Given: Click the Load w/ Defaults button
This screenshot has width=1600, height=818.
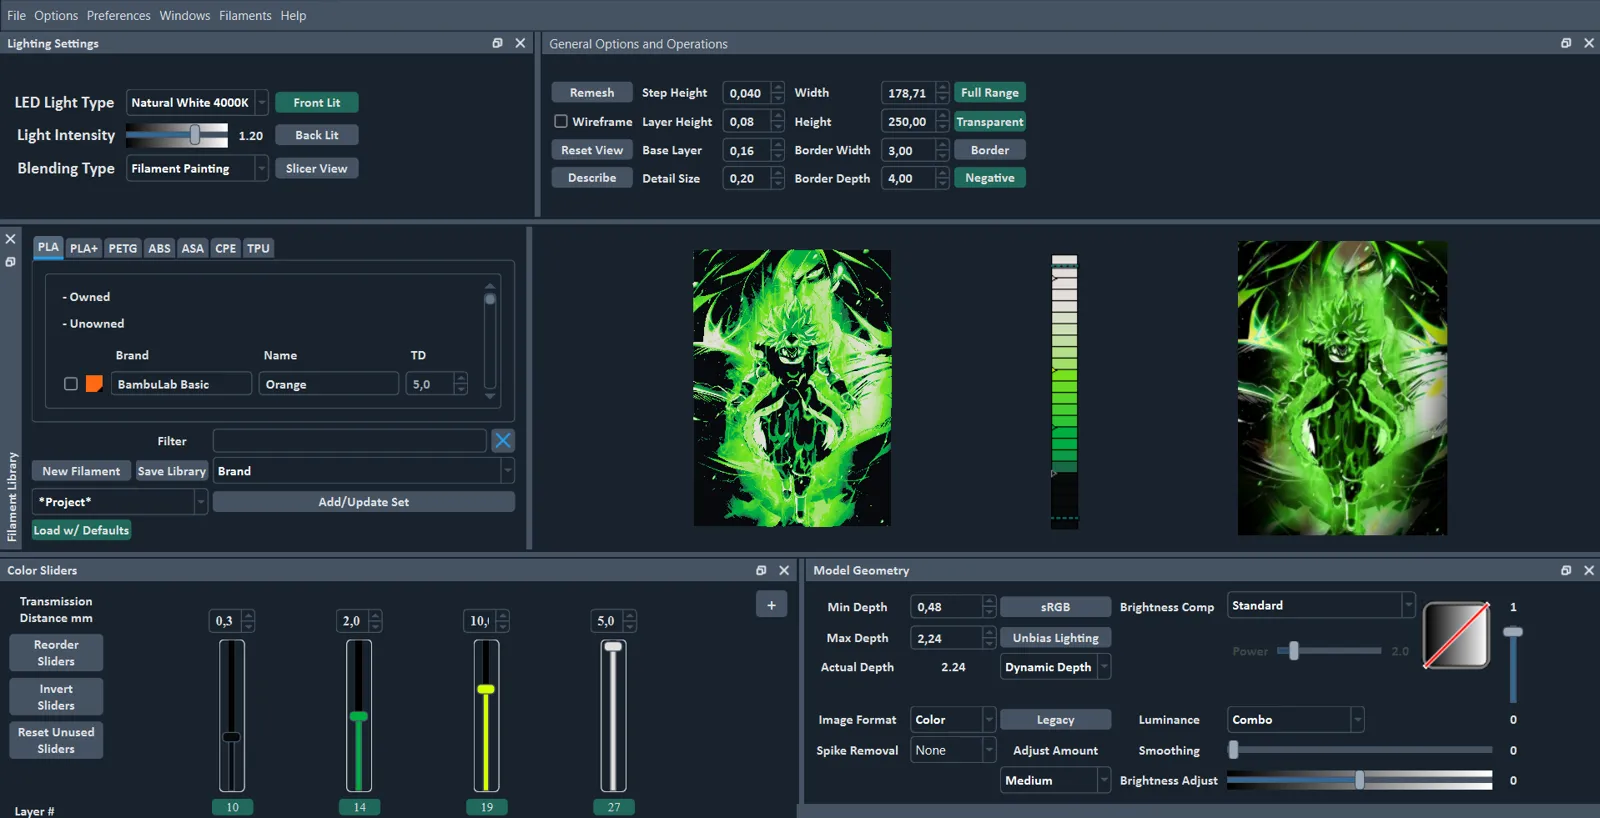Looking at the screenshot, I should (x=81, y=530).
